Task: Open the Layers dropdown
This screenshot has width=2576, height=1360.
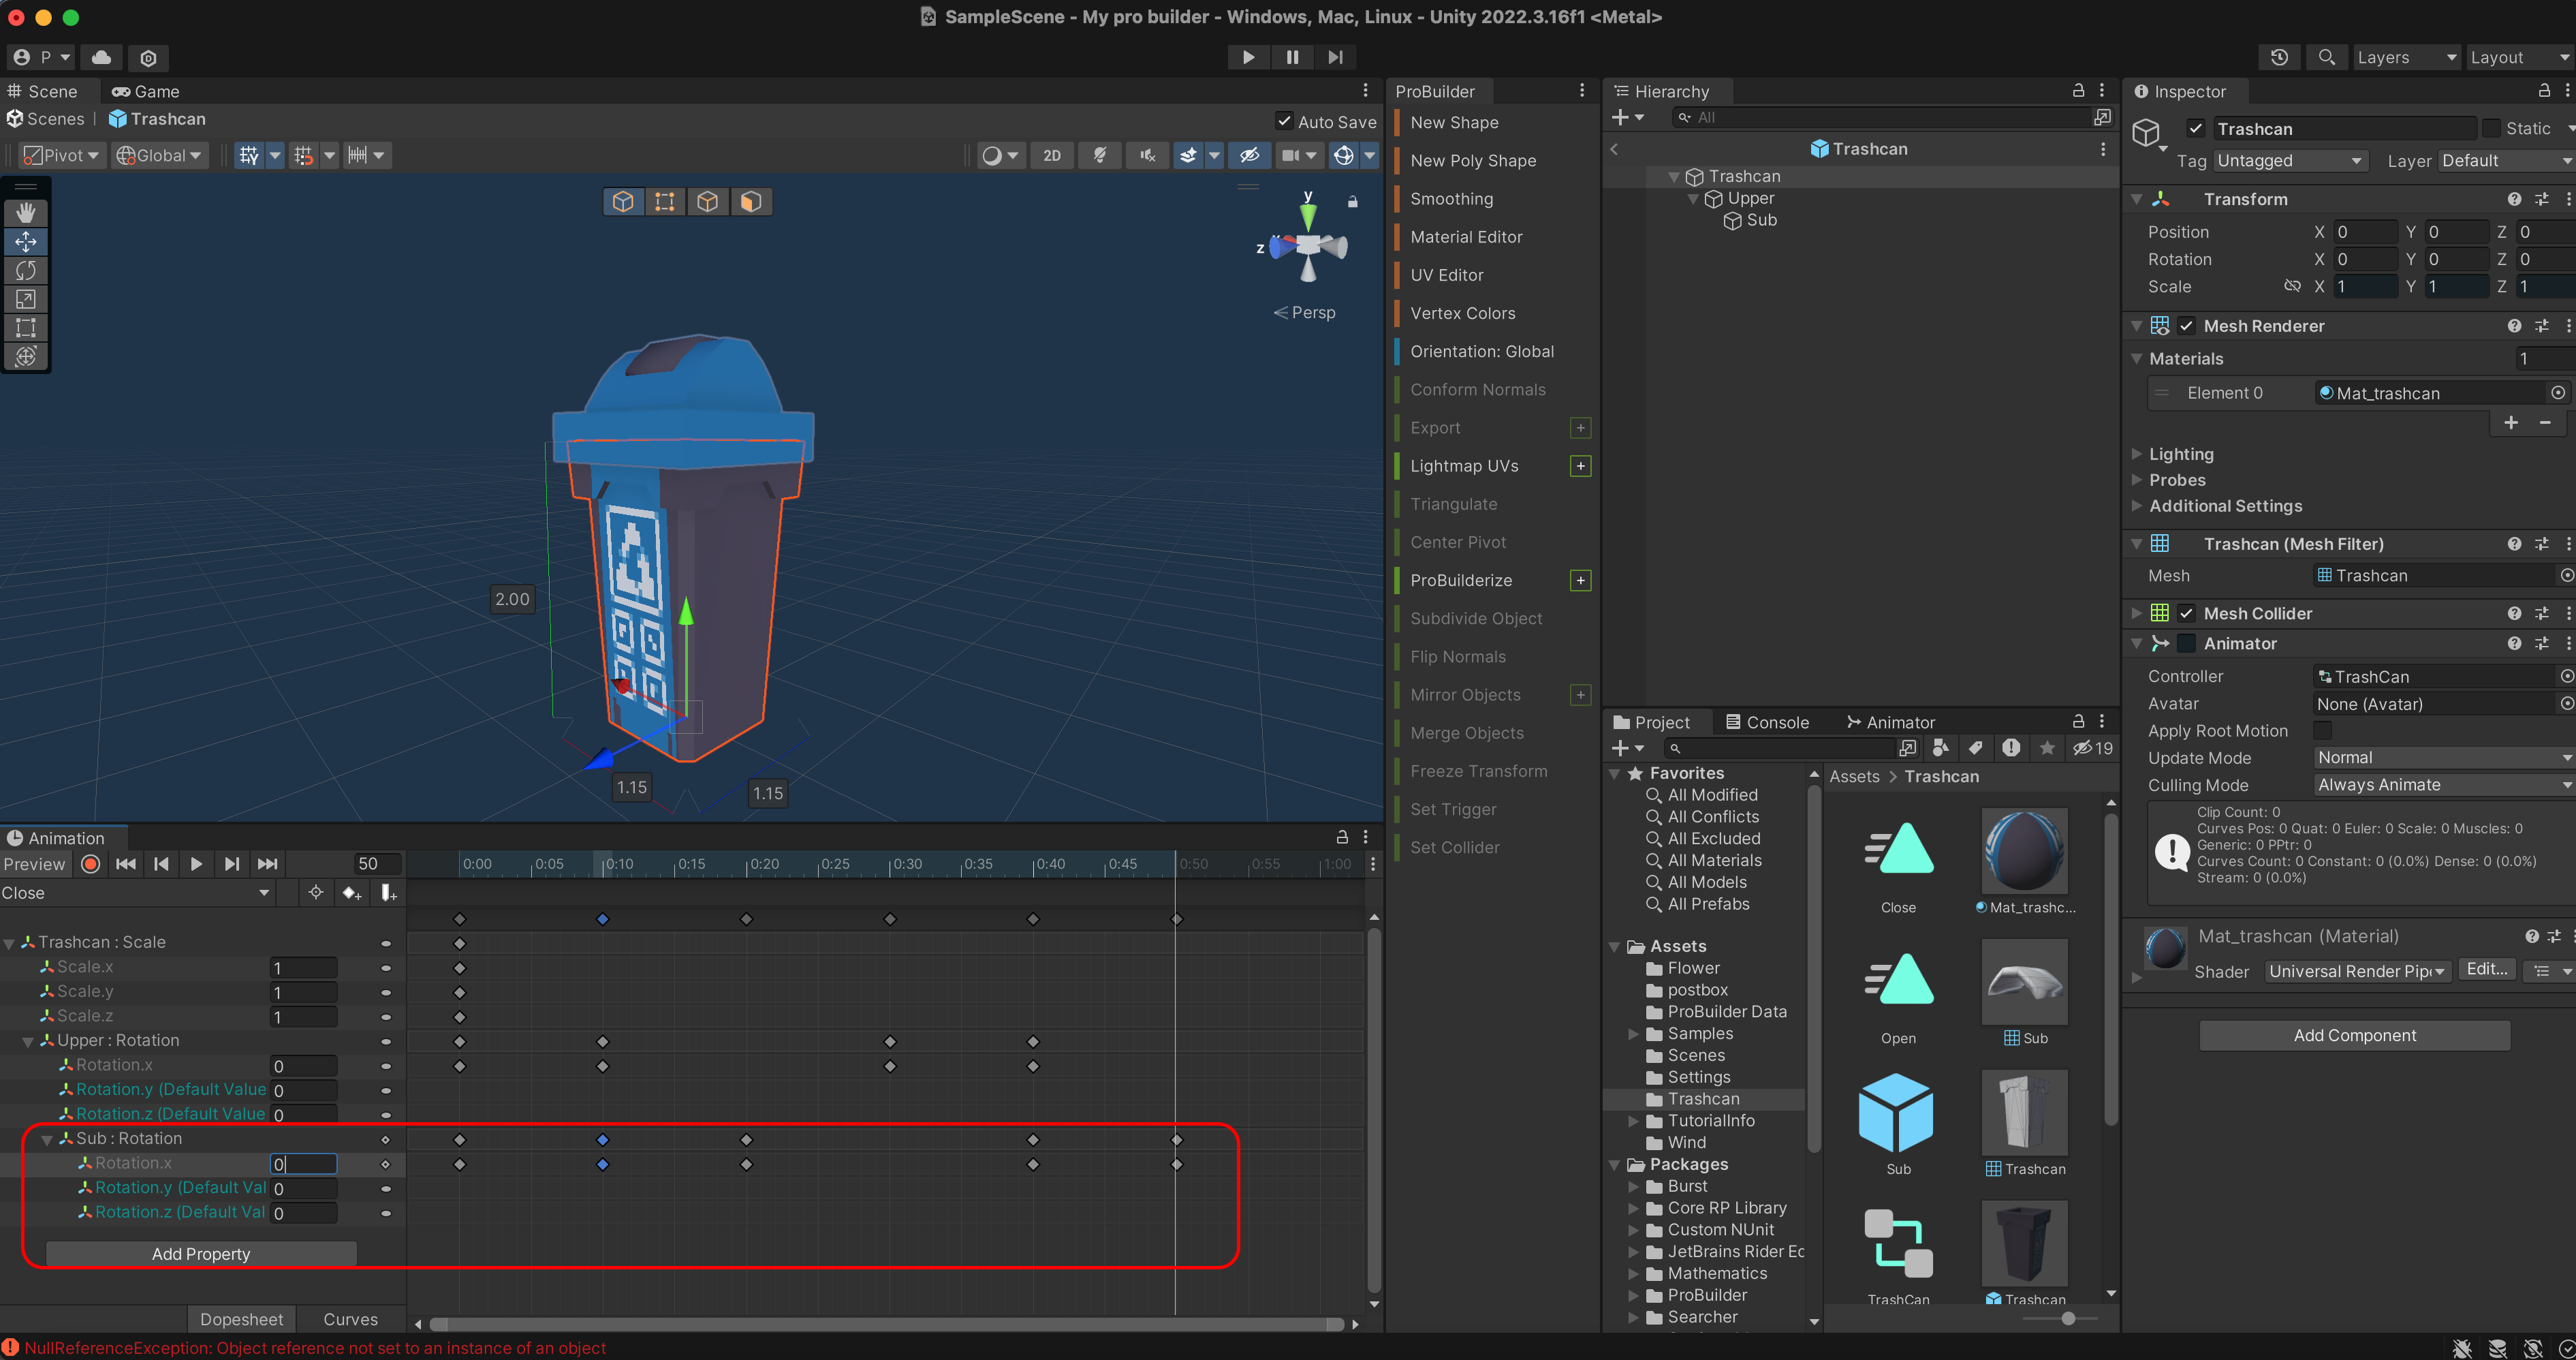Action: 2405,57
